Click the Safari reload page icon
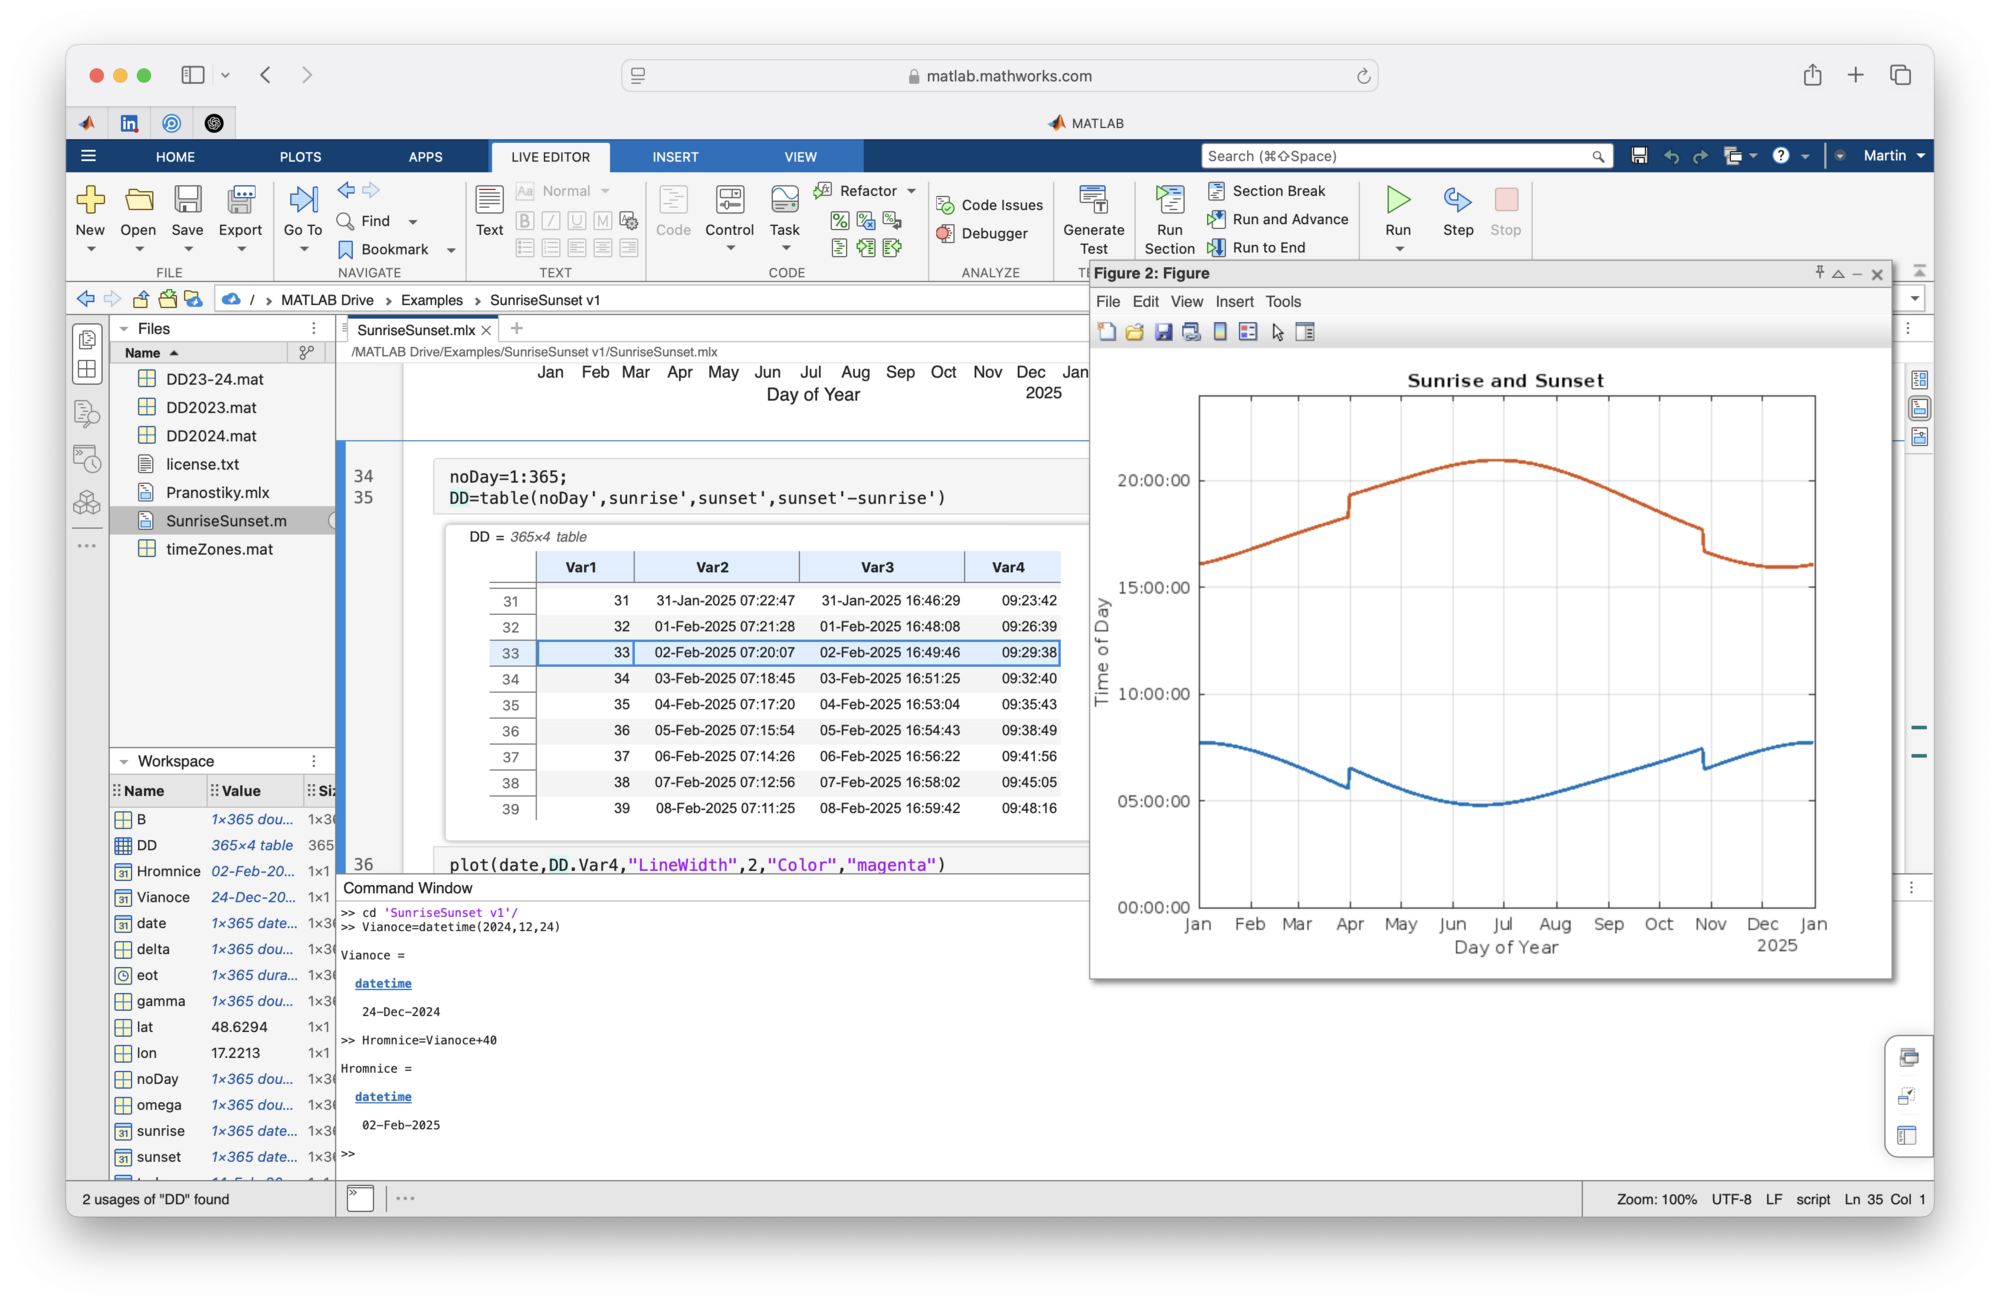 (1363, 76)
